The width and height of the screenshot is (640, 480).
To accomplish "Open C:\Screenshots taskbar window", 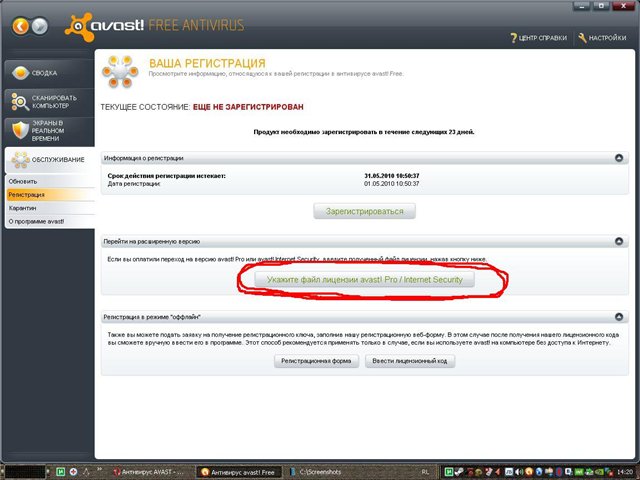I will pos(322,472).
